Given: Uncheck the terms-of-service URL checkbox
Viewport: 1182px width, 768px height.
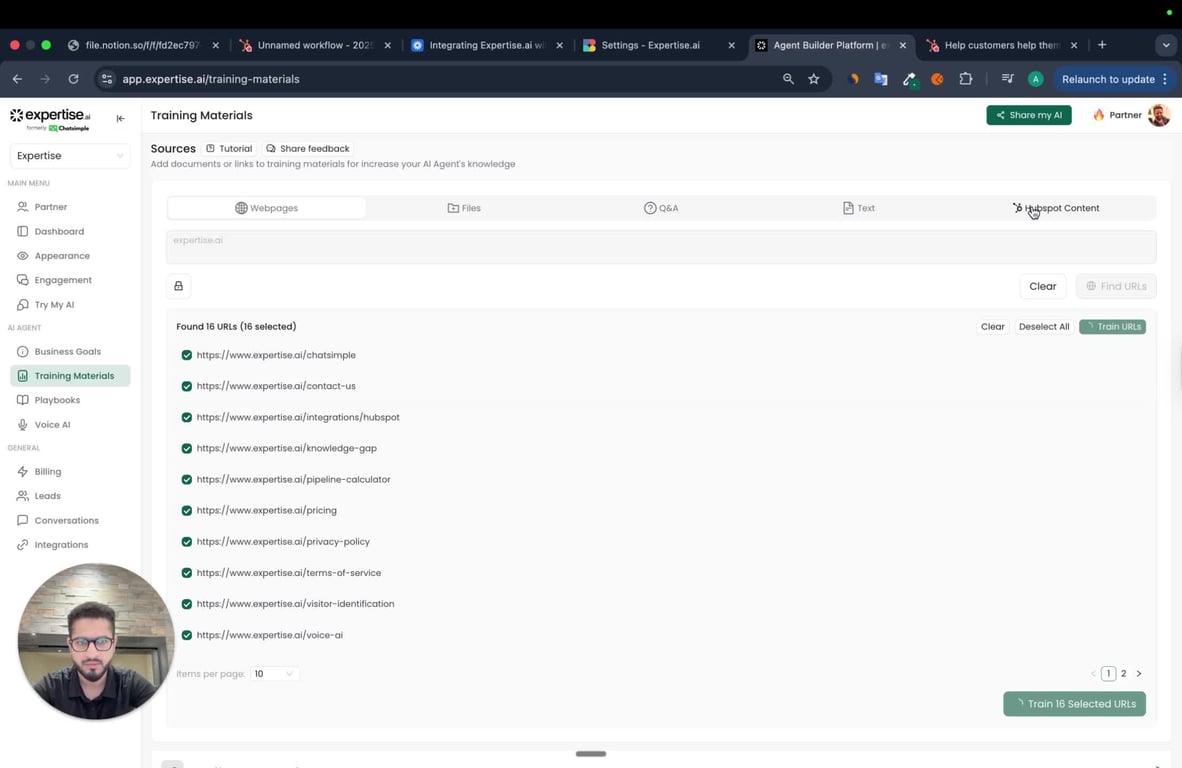Looking at the screenshot, I should click(186, 573).
